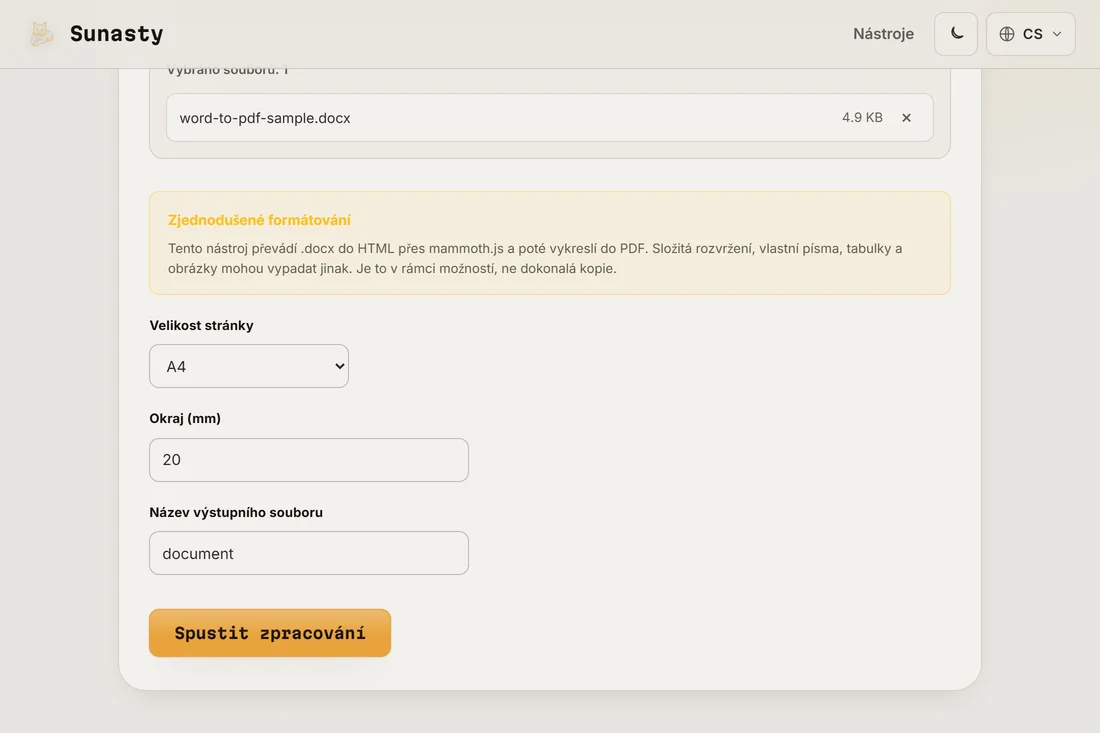This screenshot has width=1100, height=733.
Task: Go to home via Sunasty brand name
Action: (116, 34)
